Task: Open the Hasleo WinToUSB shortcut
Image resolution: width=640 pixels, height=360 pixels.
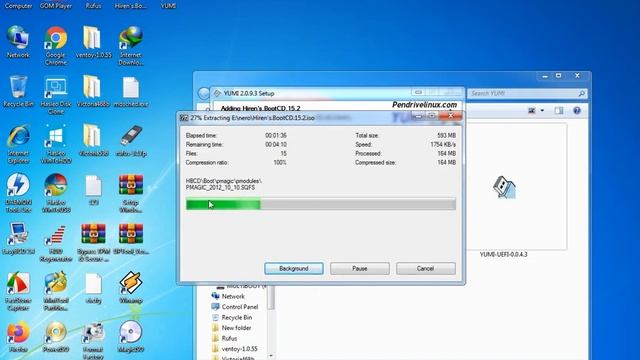Action: [x=56, y=193]
